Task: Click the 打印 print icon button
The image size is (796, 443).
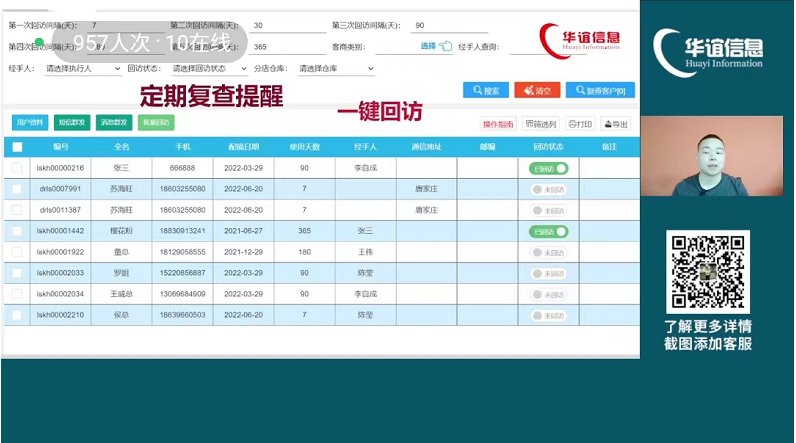Action: click(580, 125)
